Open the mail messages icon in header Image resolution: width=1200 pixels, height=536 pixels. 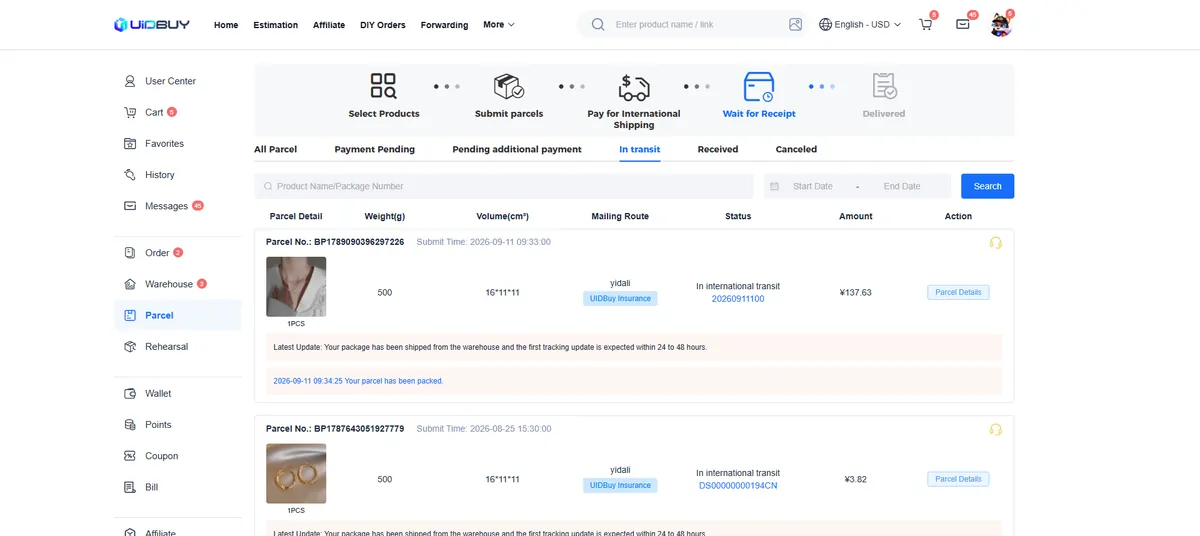click(x=963, y=24)
